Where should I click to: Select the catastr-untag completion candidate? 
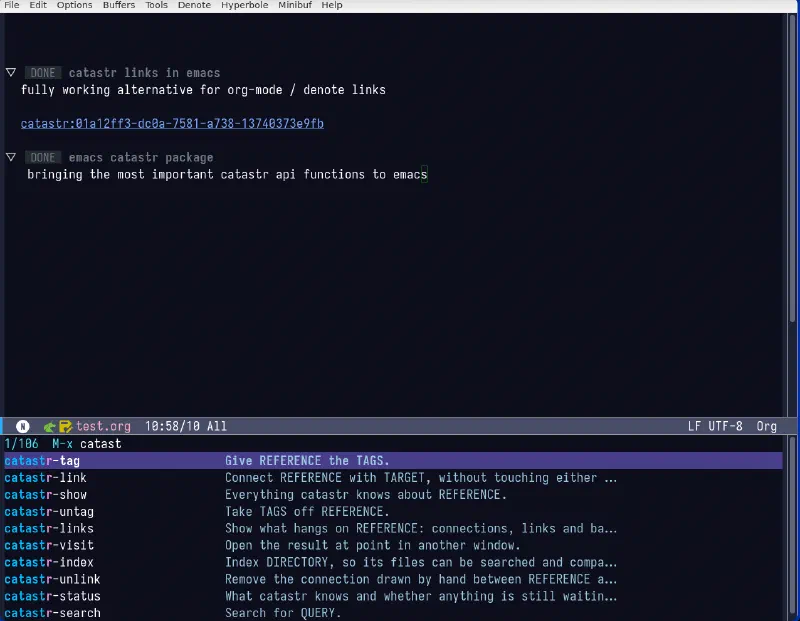pos(393,511)
